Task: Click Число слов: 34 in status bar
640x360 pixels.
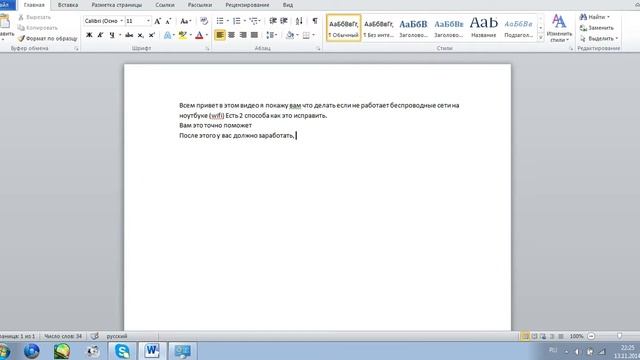Action: pyautogui.click(x=63, y=336)
